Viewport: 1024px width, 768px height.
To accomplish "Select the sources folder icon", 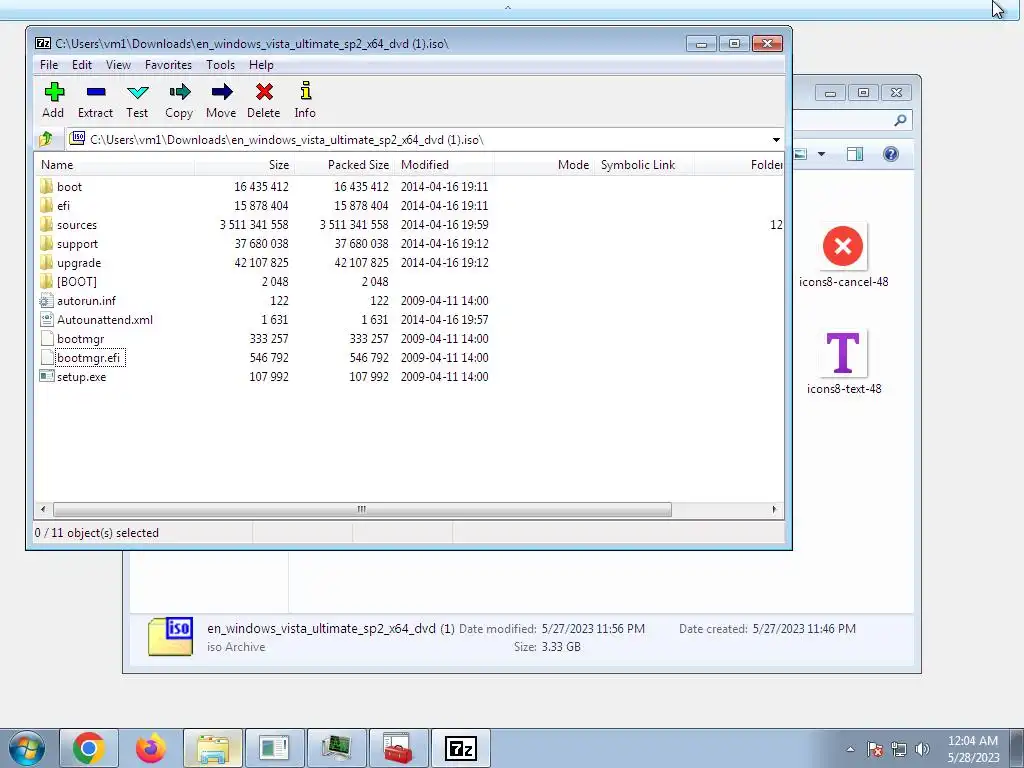I will [x=46, y=224].
